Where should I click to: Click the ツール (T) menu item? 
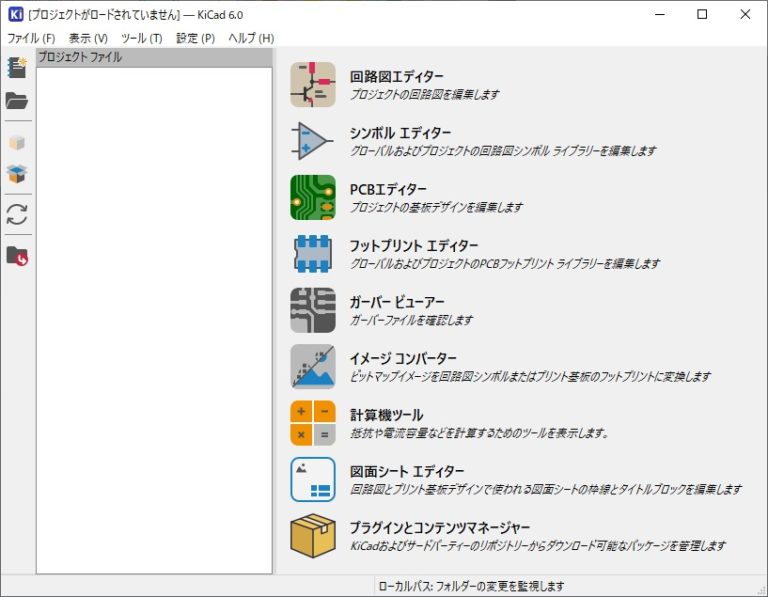click(x=141, y=38)
